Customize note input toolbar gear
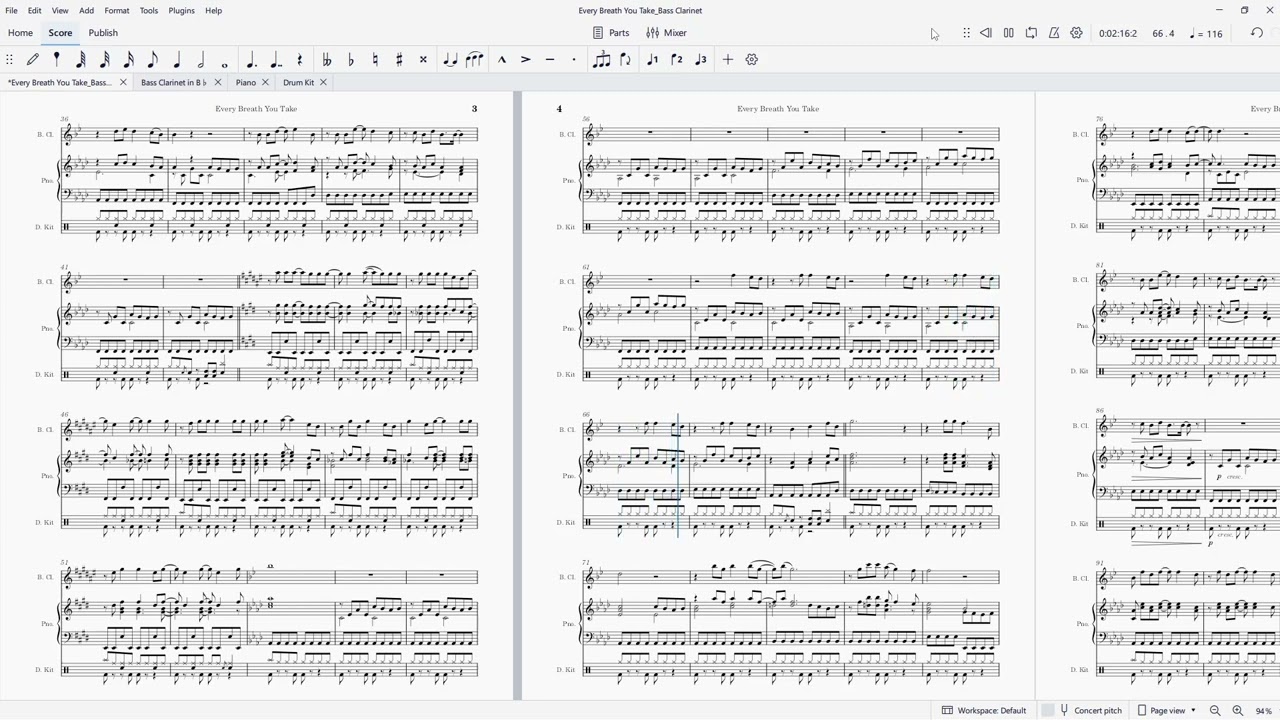The image size is (1280, 720). coord(752,60)
